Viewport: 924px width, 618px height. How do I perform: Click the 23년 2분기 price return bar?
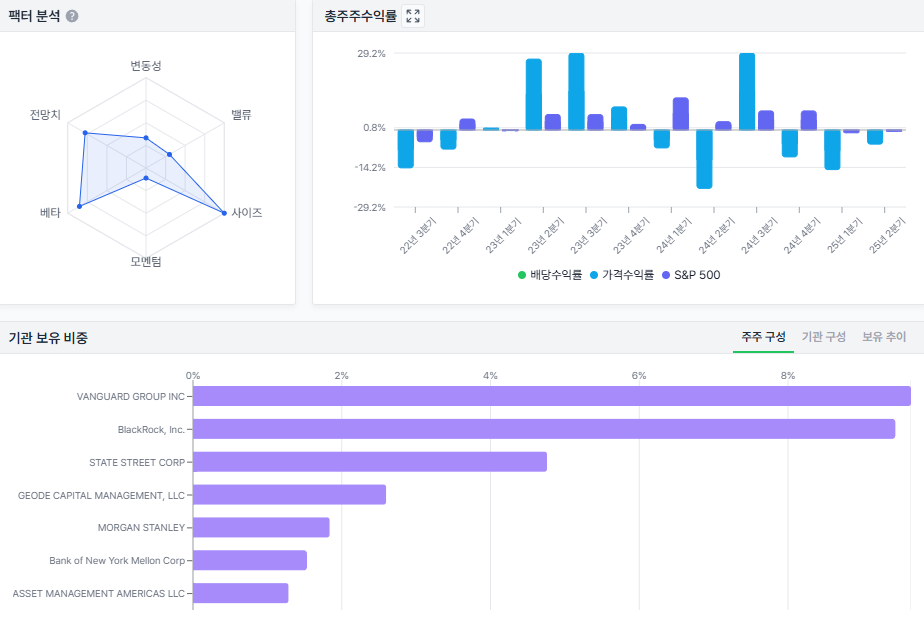(534, 94)
